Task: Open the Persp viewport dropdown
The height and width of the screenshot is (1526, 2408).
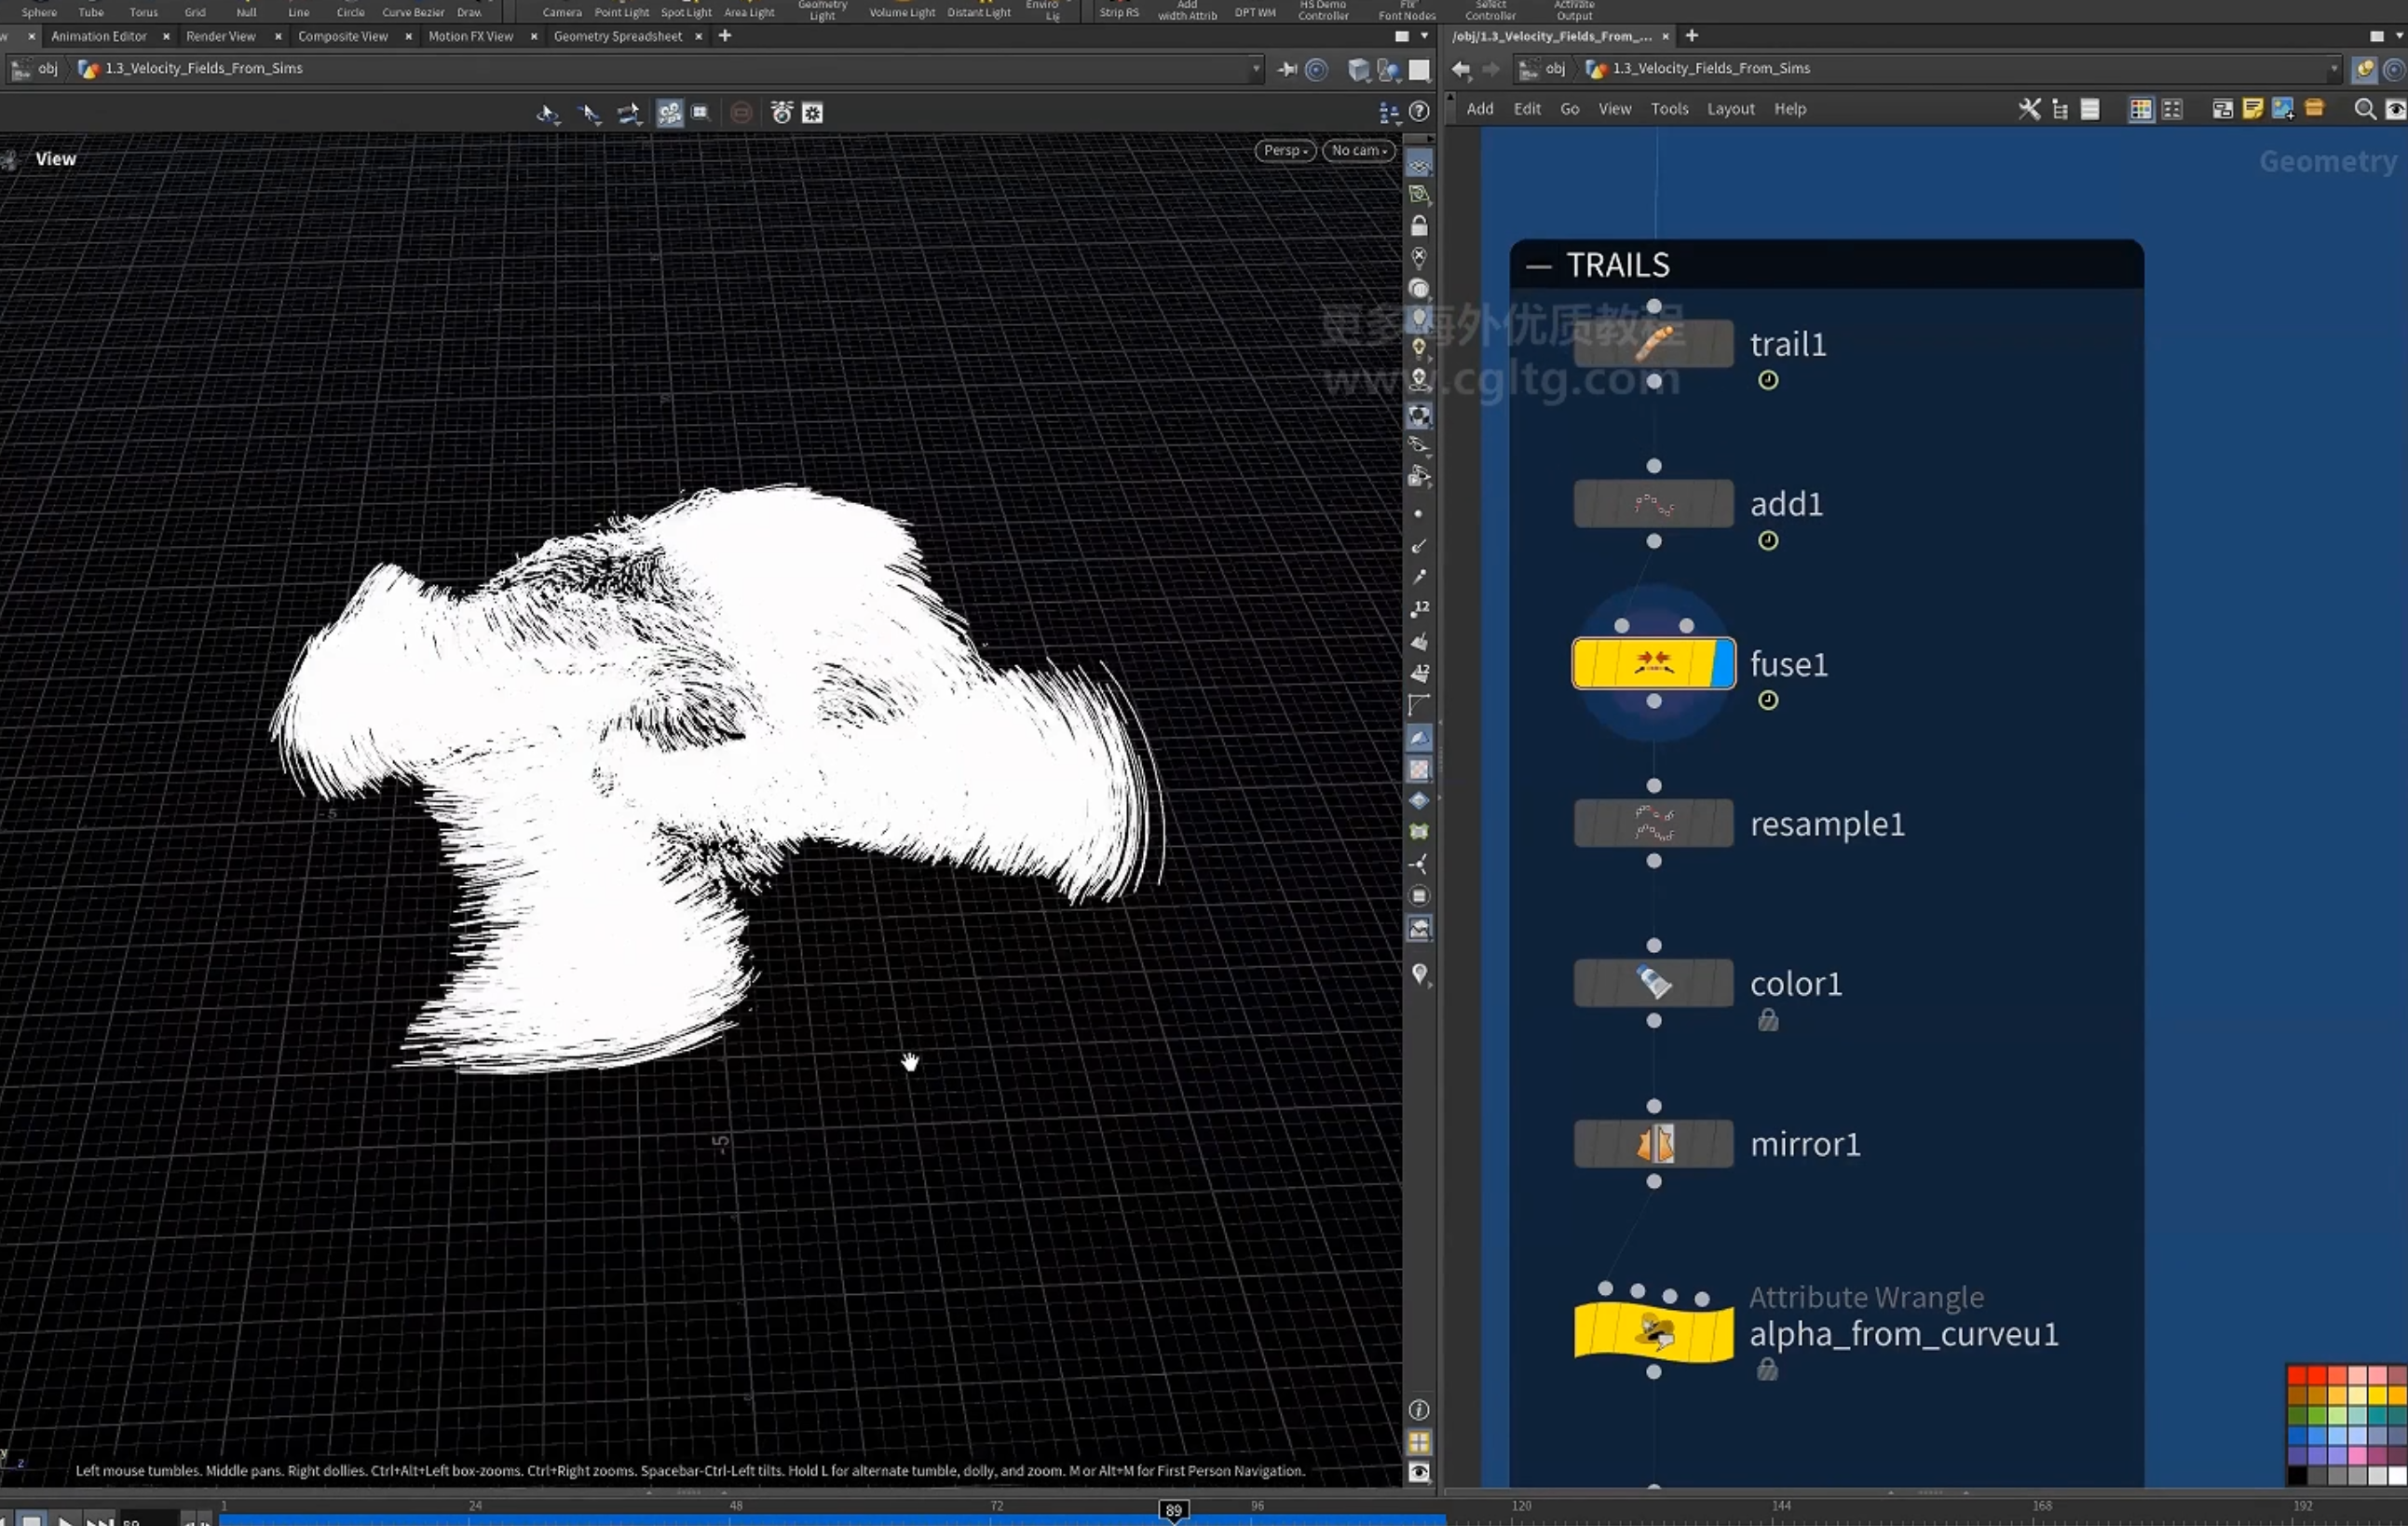Action: coord(1285,150)
